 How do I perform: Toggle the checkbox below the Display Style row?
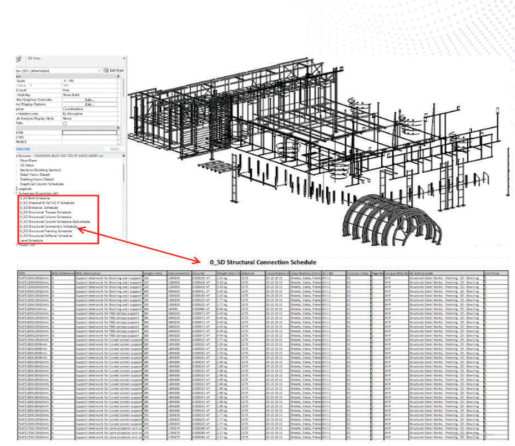[65, 123]
